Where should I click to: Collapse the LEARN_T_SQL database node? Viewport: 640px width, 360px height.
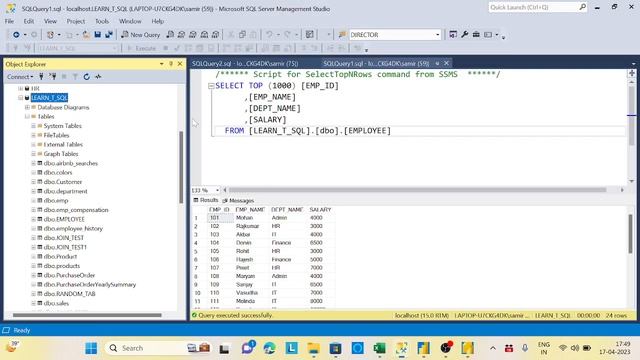[20, 98]
